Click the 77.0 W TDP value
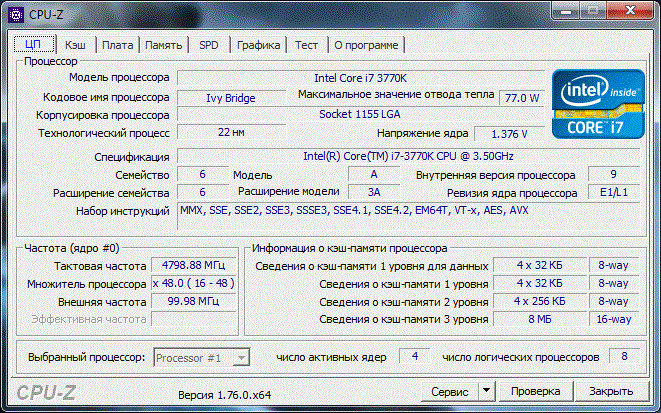Screen dimensions: 661x413 click(x=522, y=98)
